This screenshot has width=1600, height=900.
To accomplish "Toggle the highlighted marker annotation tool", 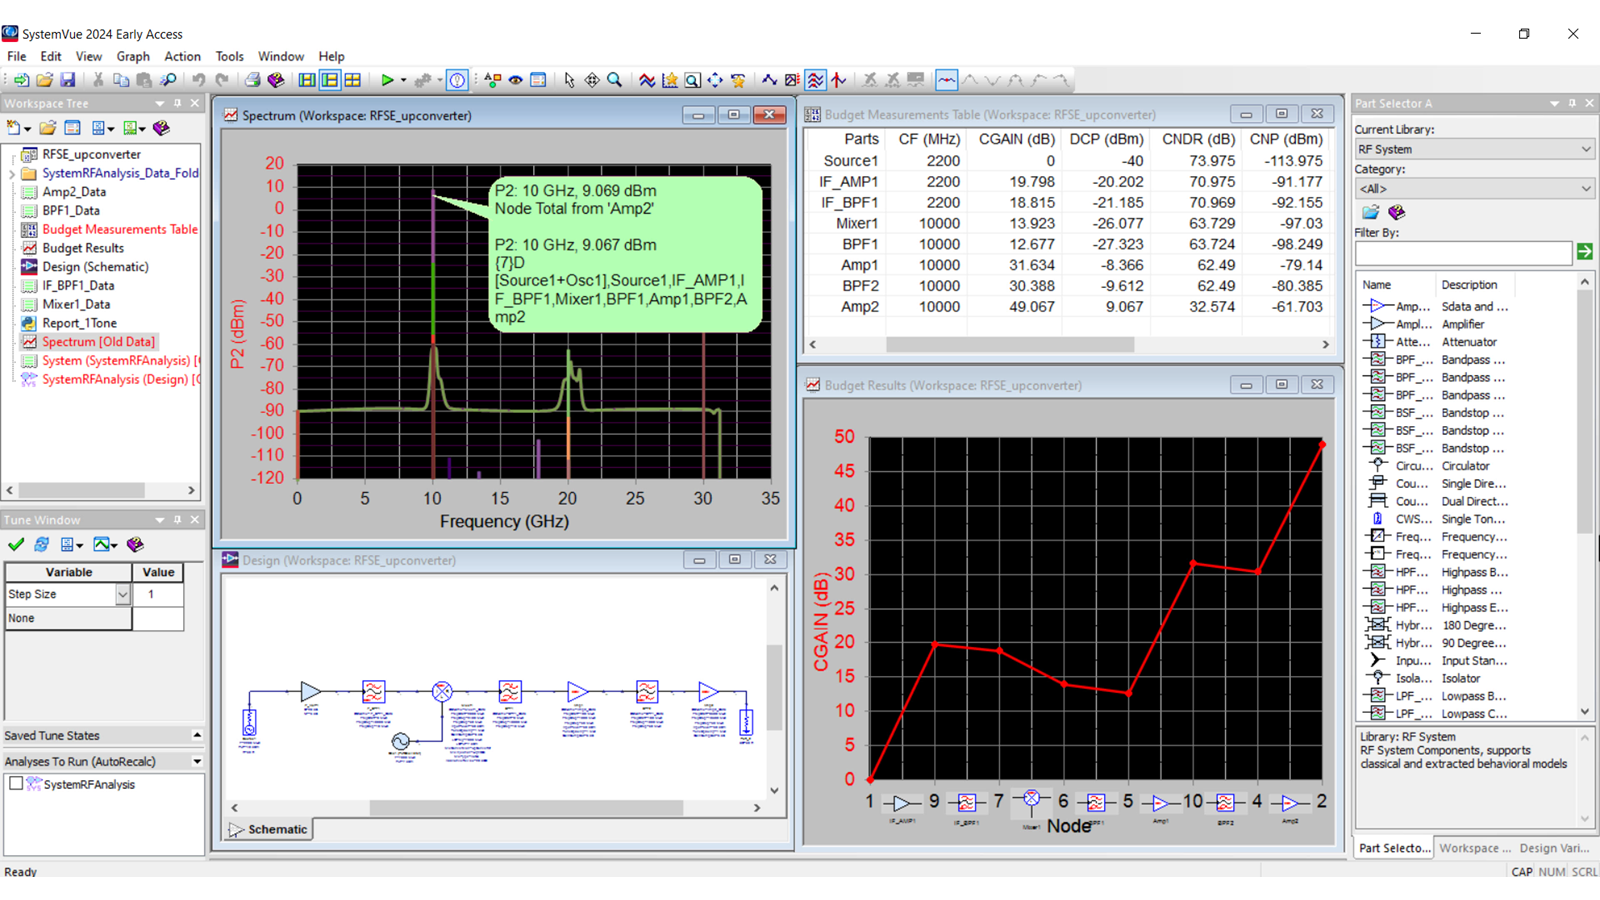I will click(945, 81).
